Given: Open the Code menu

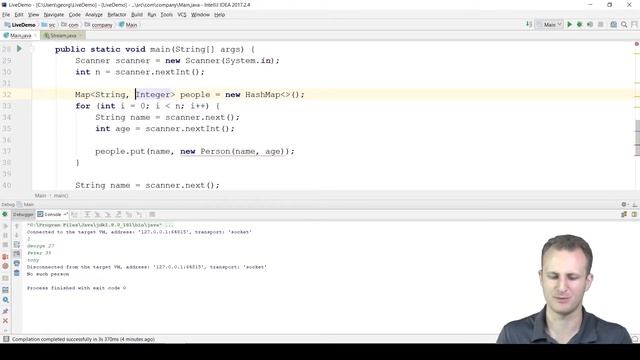Looking at the screenshot, I should pyautogui.click(x=75, y=15).
